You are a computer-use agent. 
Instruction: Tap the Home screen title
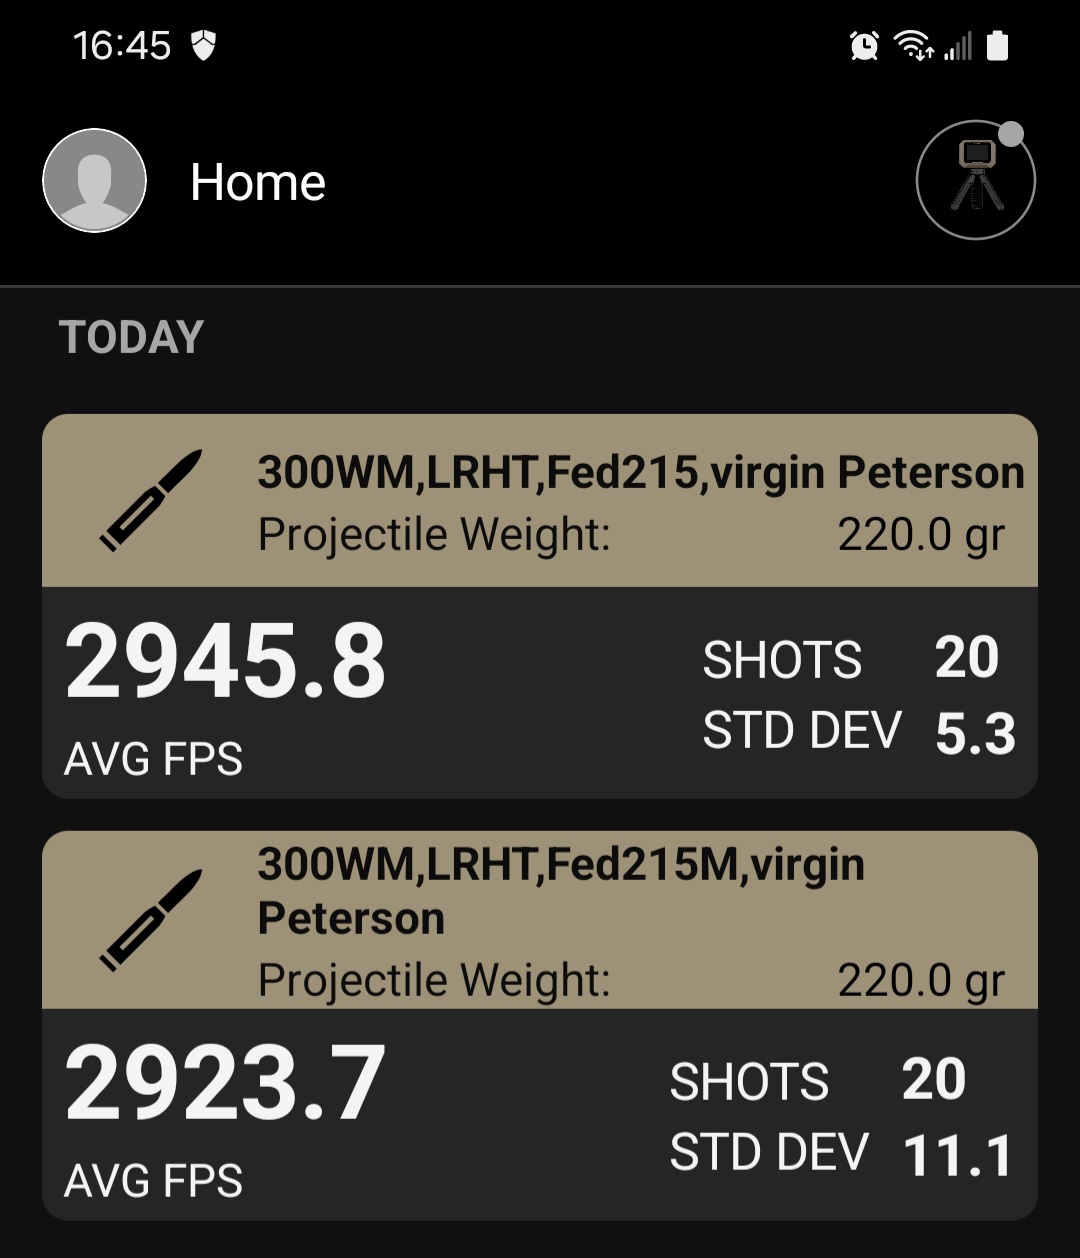click(x=258, y=183)
